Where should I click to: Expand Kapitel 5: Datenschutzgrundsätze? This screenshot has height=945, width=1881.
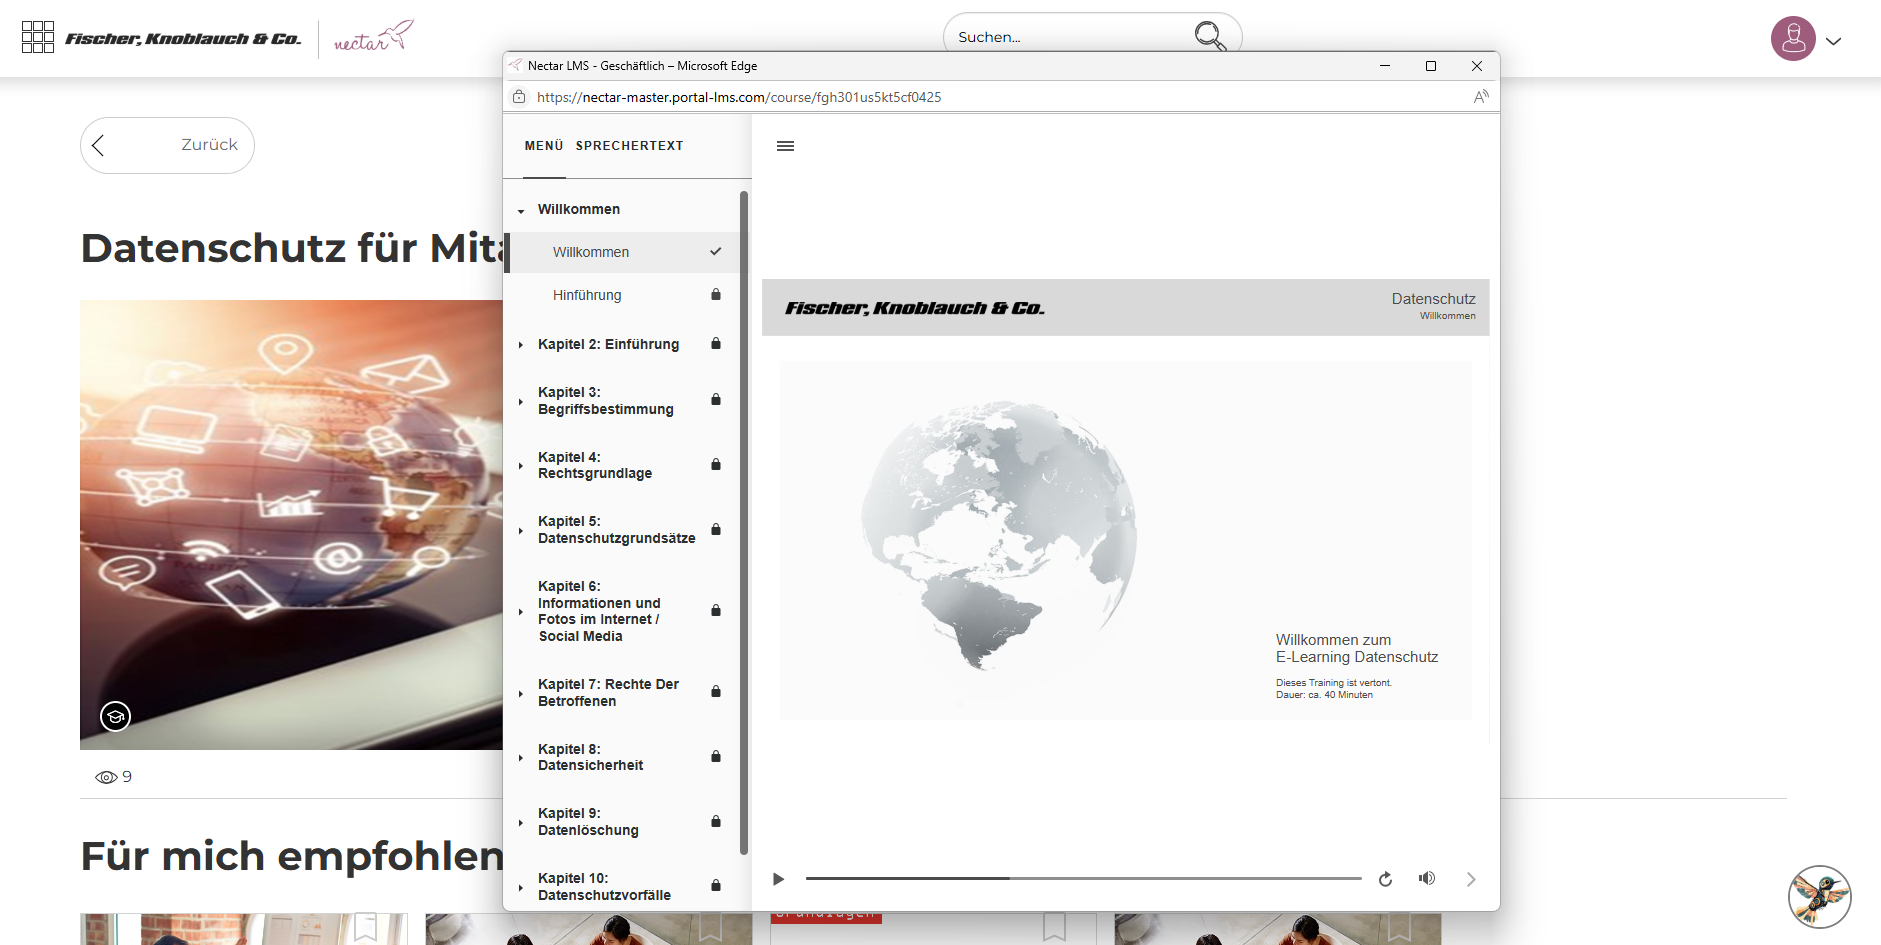pos(616,530)
